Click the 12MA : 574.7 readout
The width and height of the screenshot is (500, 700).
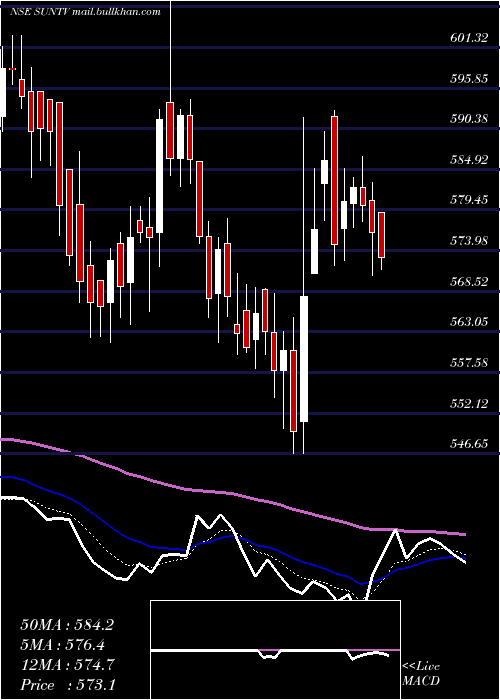point(67,665)
